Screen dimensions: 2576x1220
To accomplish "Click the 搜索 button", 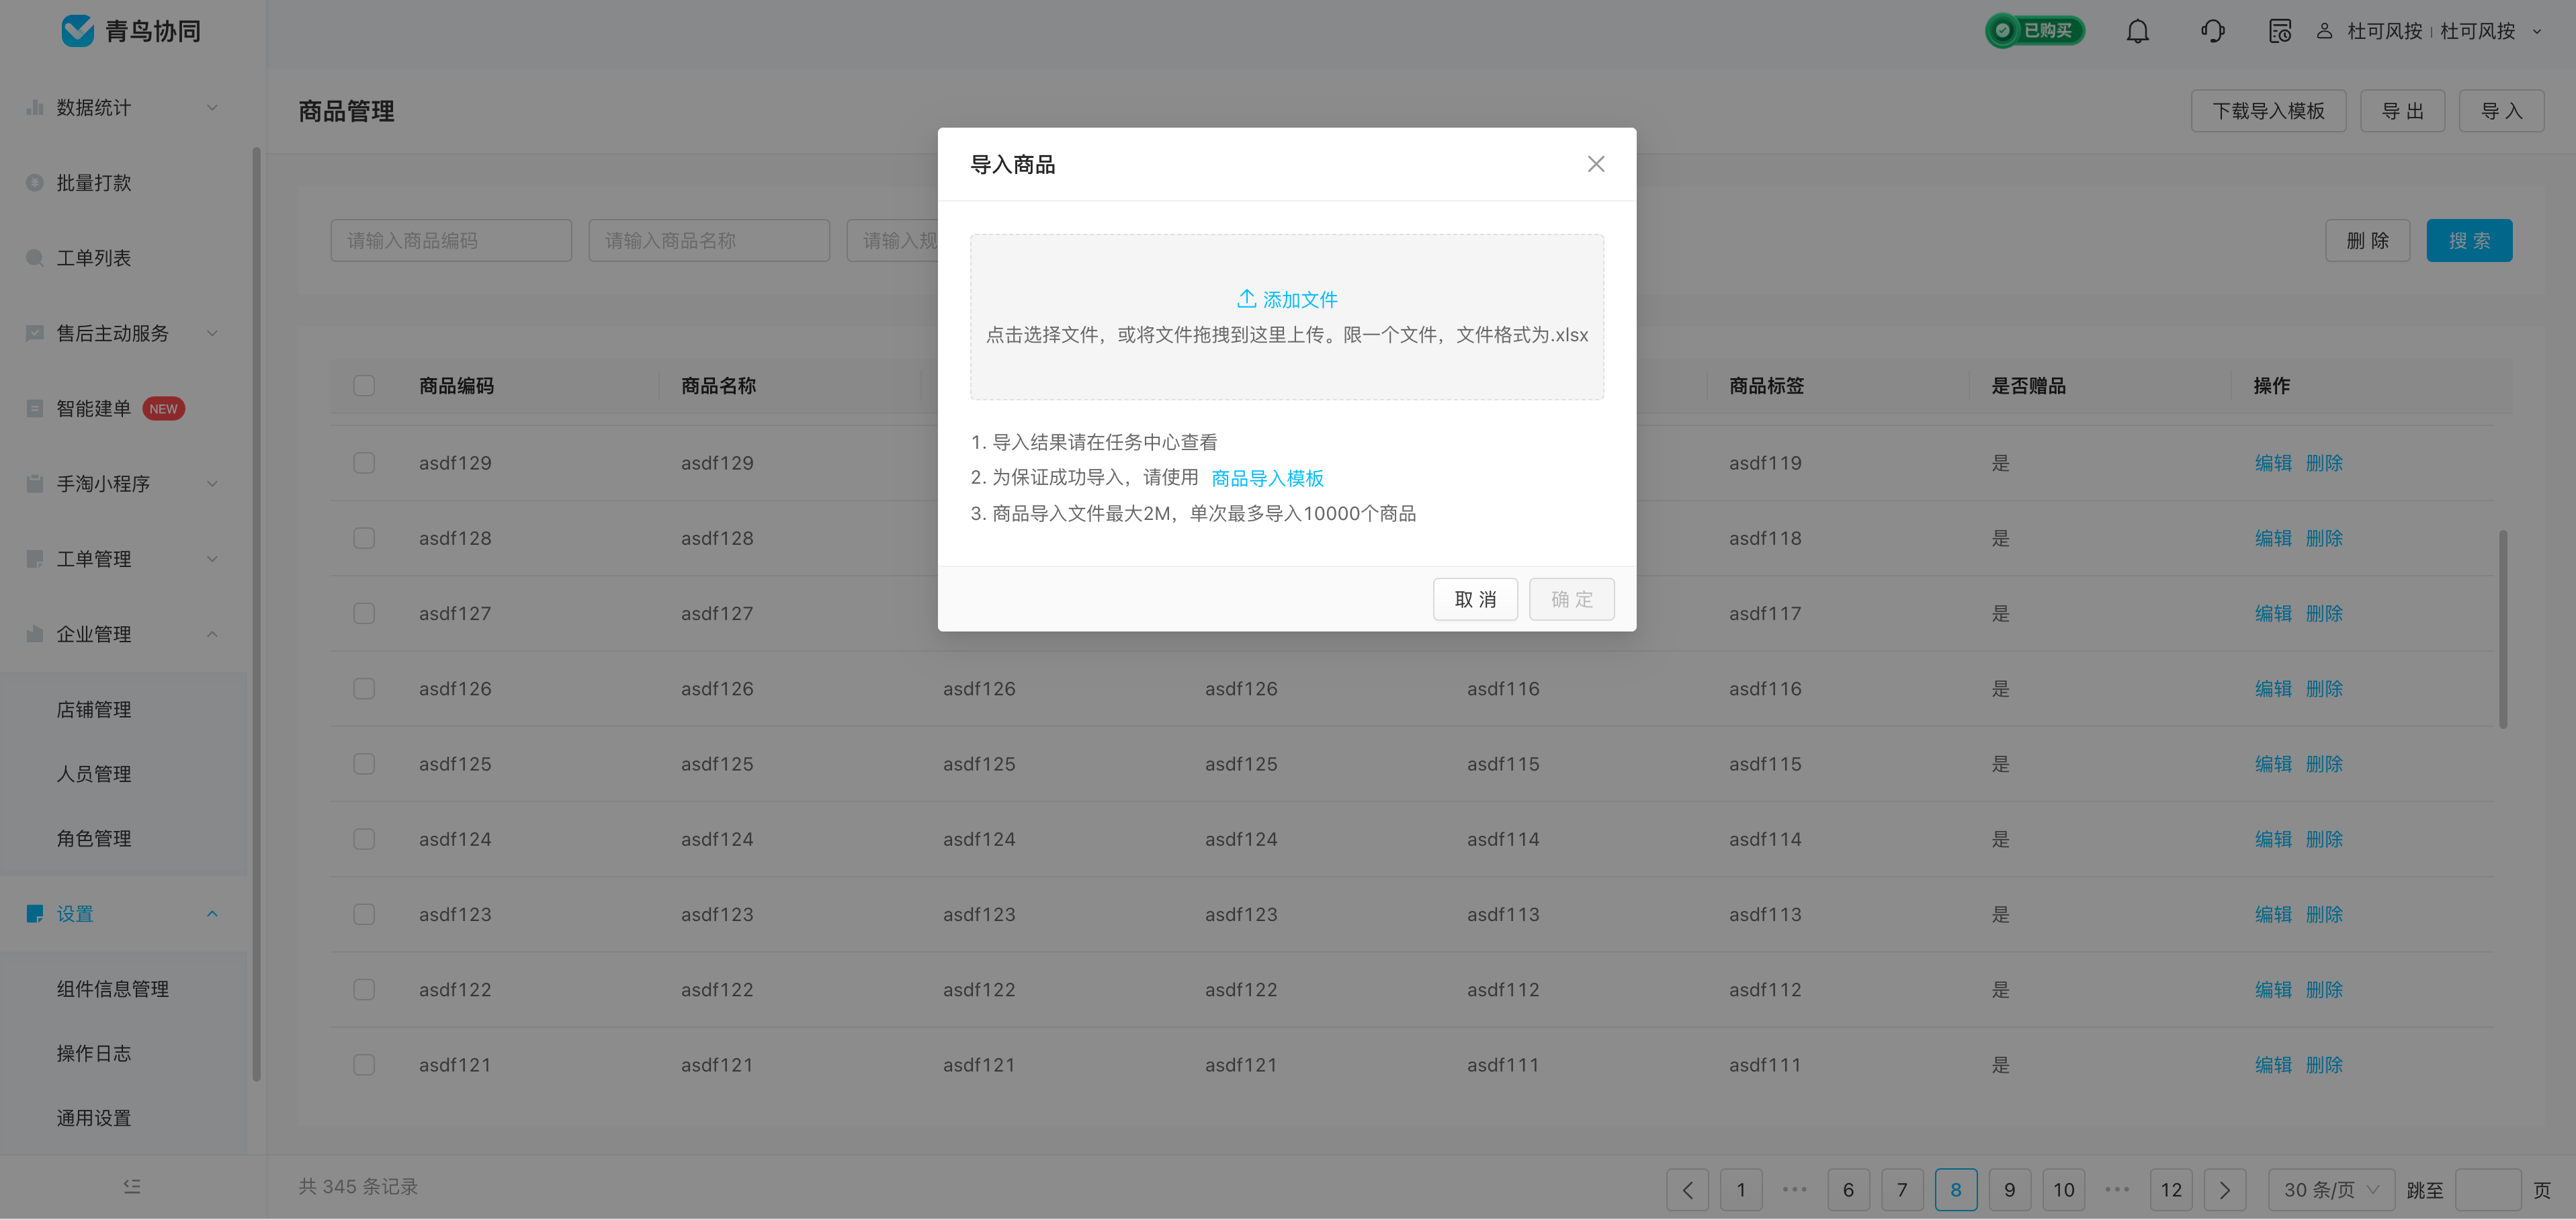I will click(2469, 241).
